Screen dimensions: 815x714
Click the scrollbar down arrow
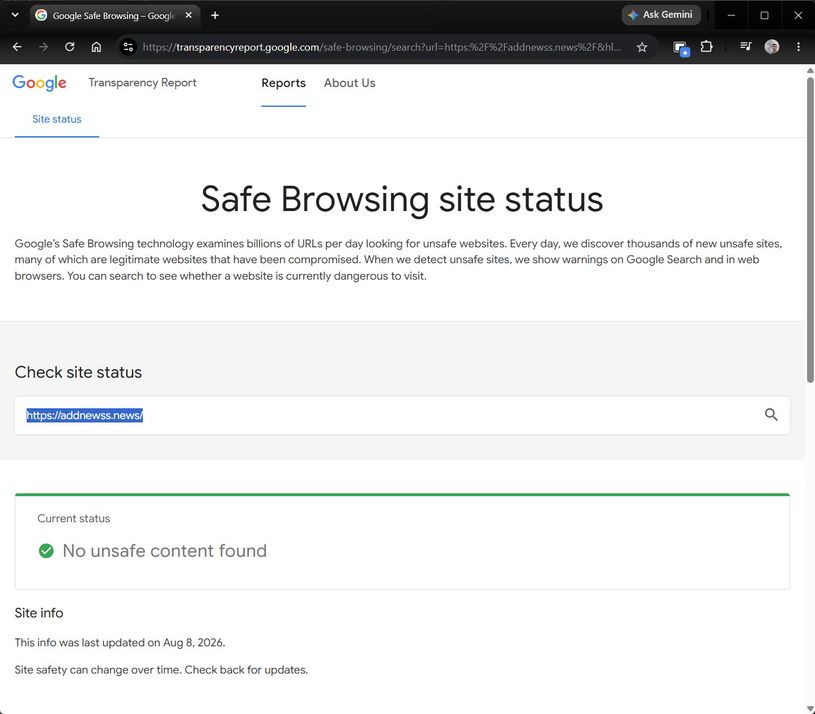(x=810, y=709)
